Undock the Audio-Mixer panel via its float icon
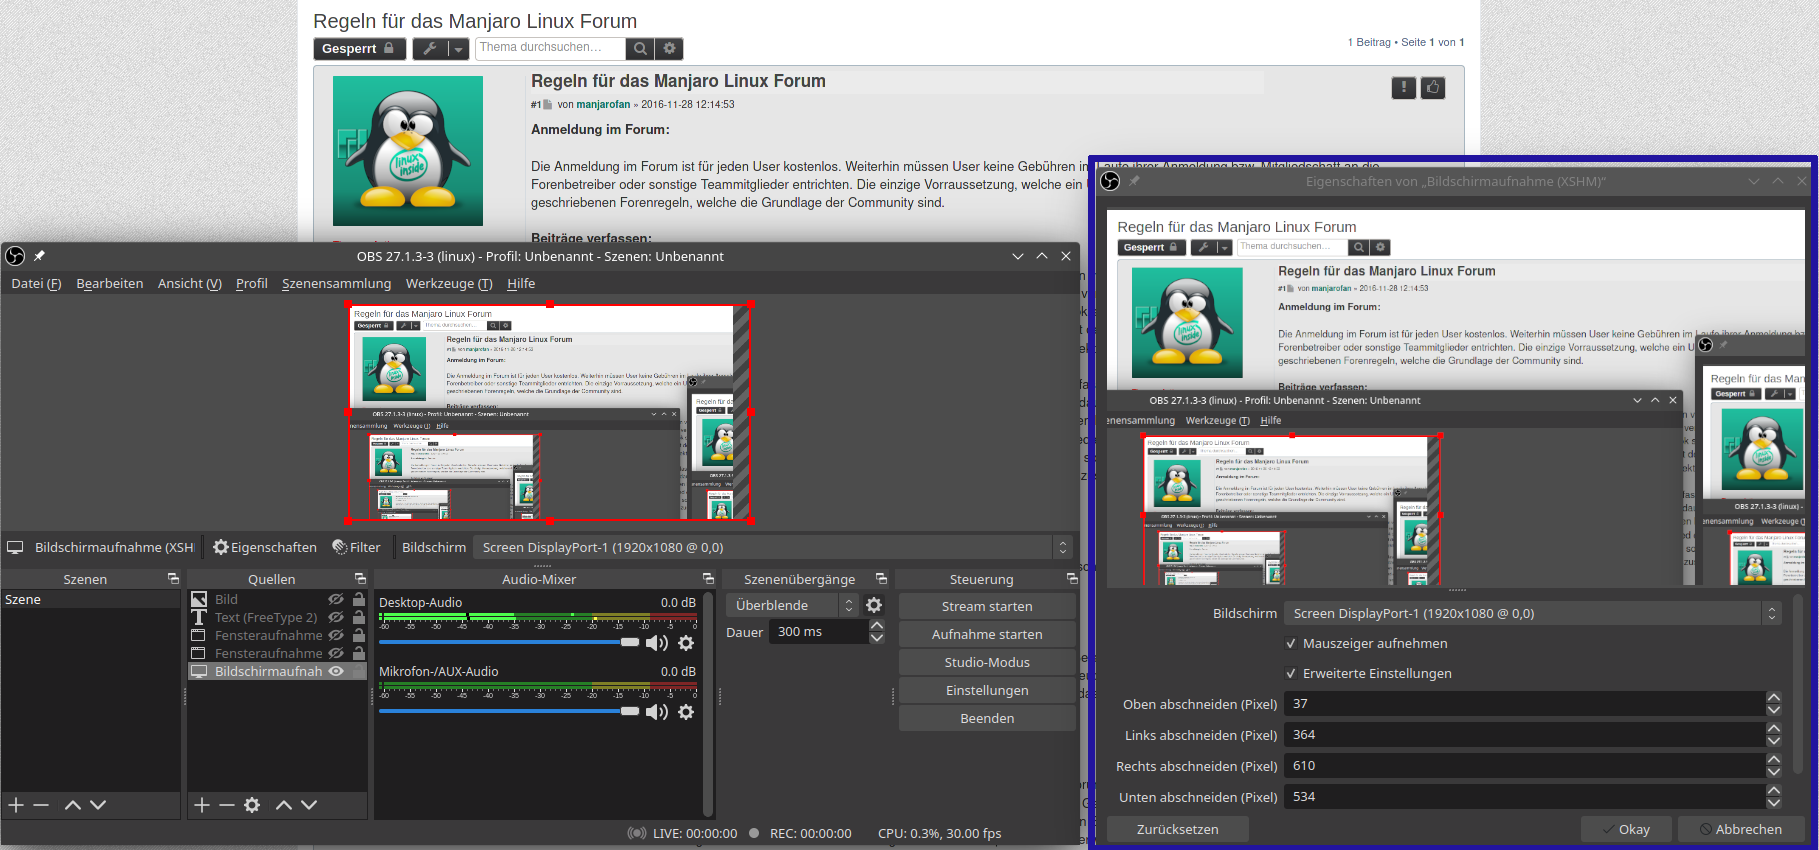 click(x=708, y=579)
